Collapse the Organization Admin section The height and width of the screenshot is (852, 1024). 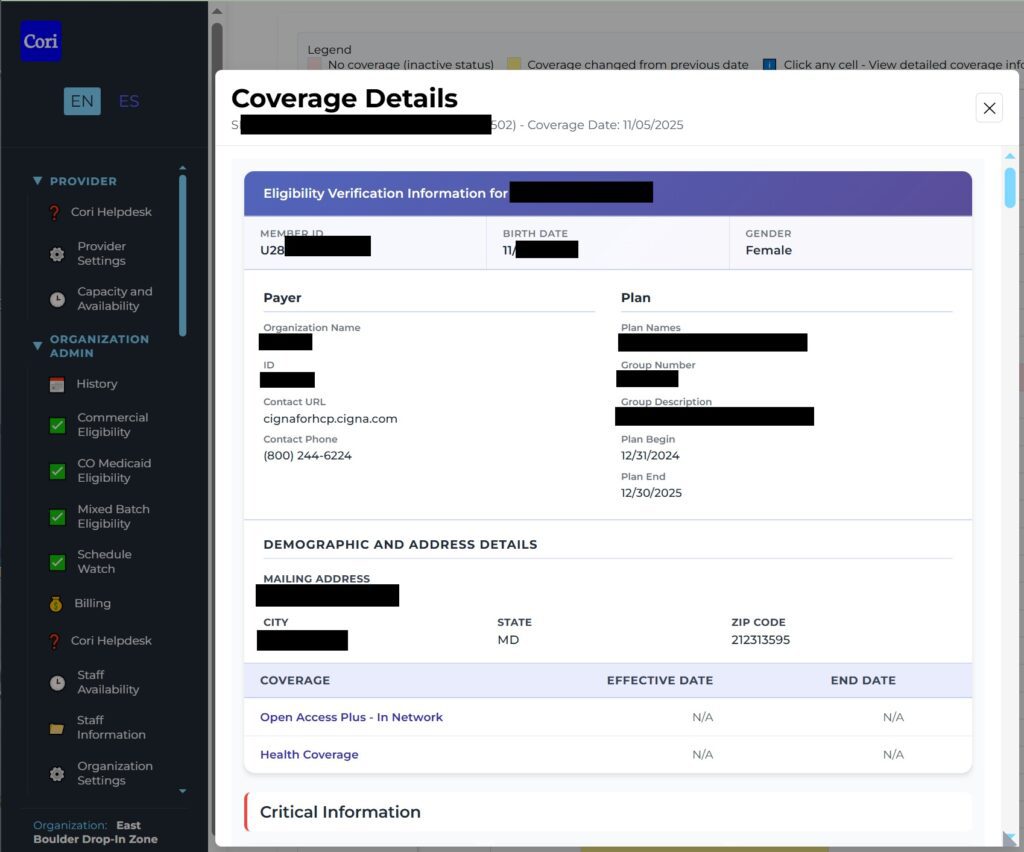point(38,346)
